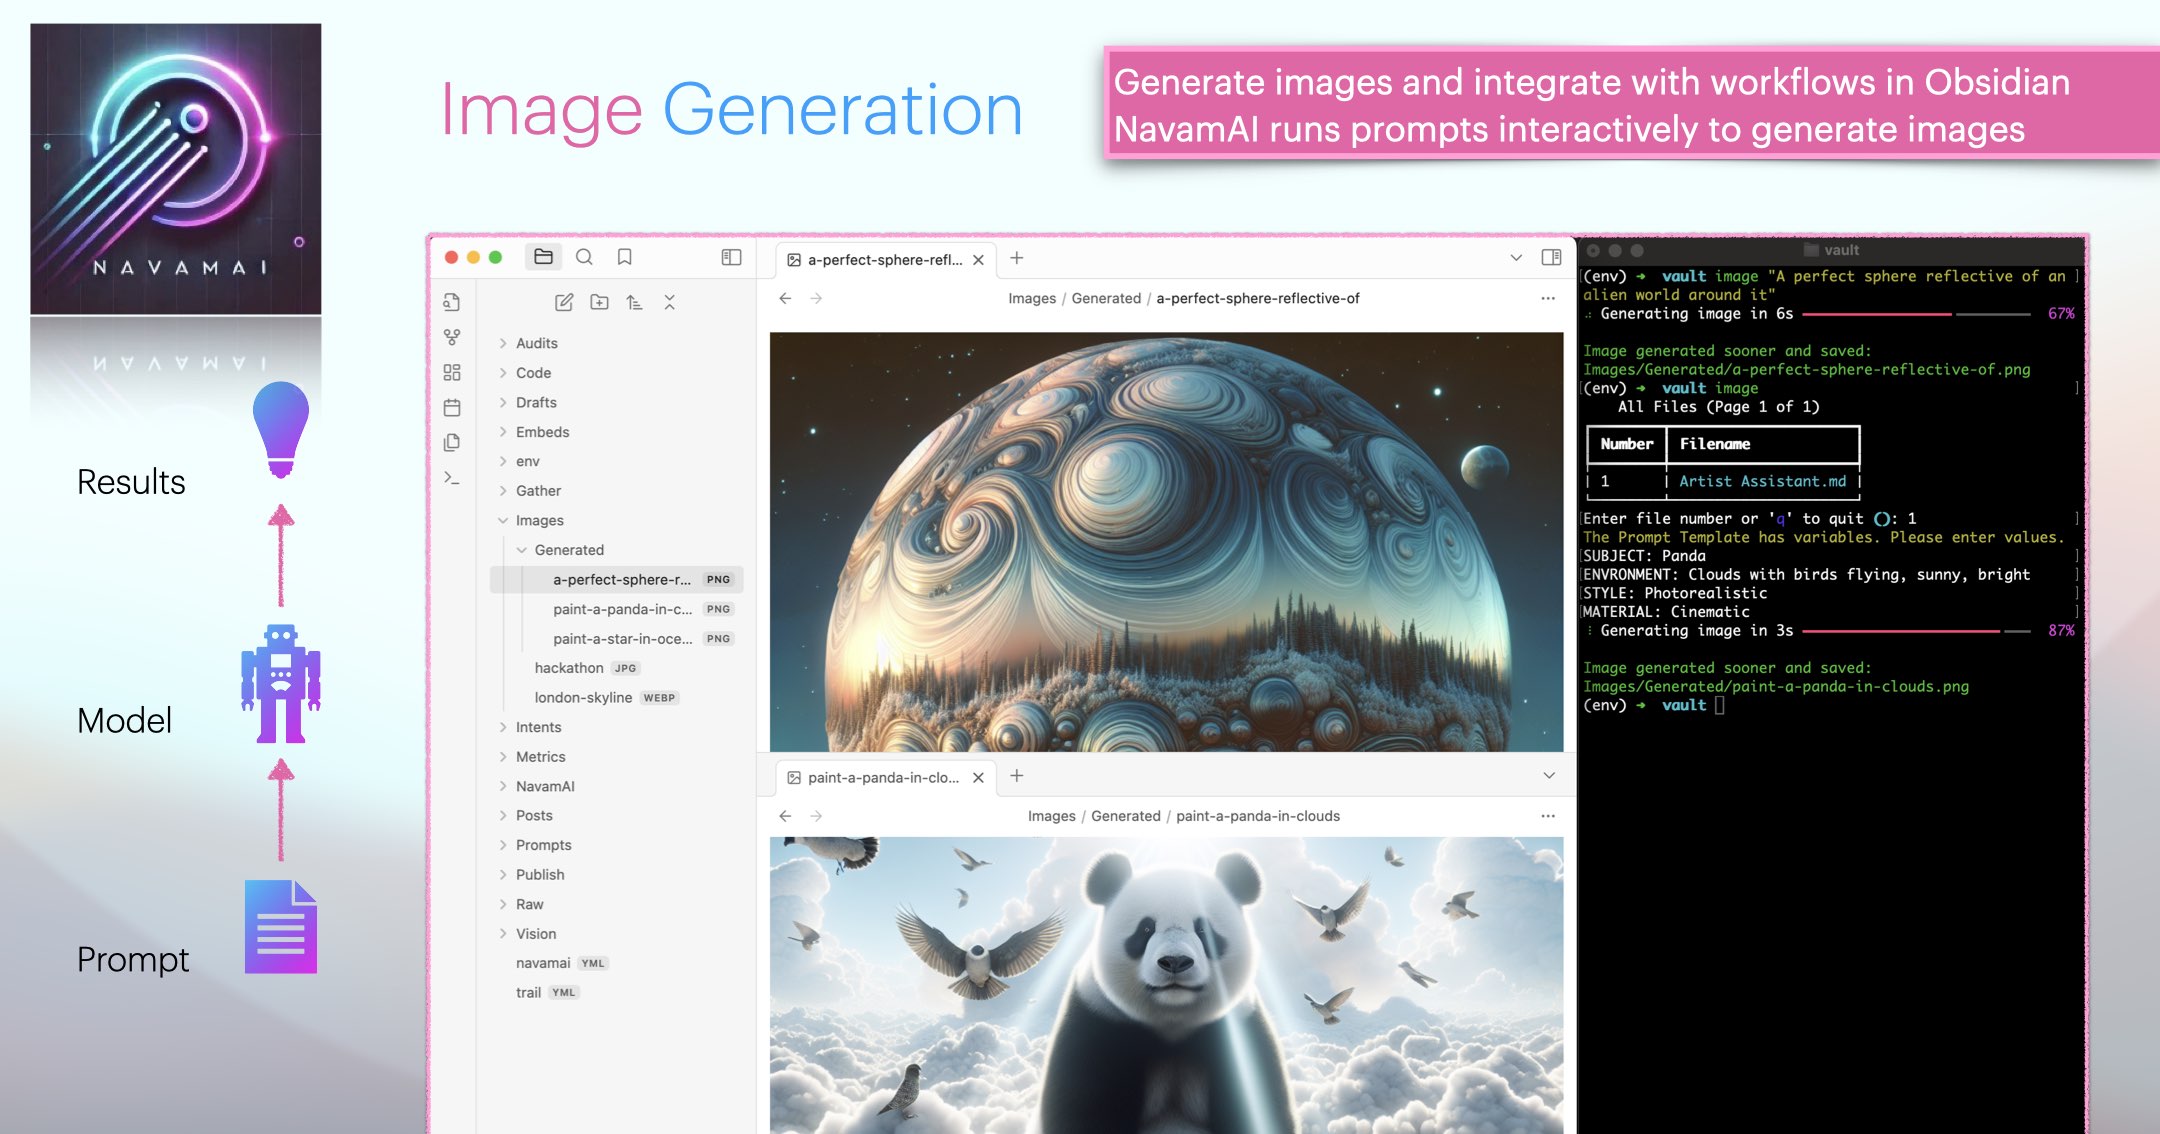Switch to the a-perfect-sphere-refl... tab

pos(884,260)
